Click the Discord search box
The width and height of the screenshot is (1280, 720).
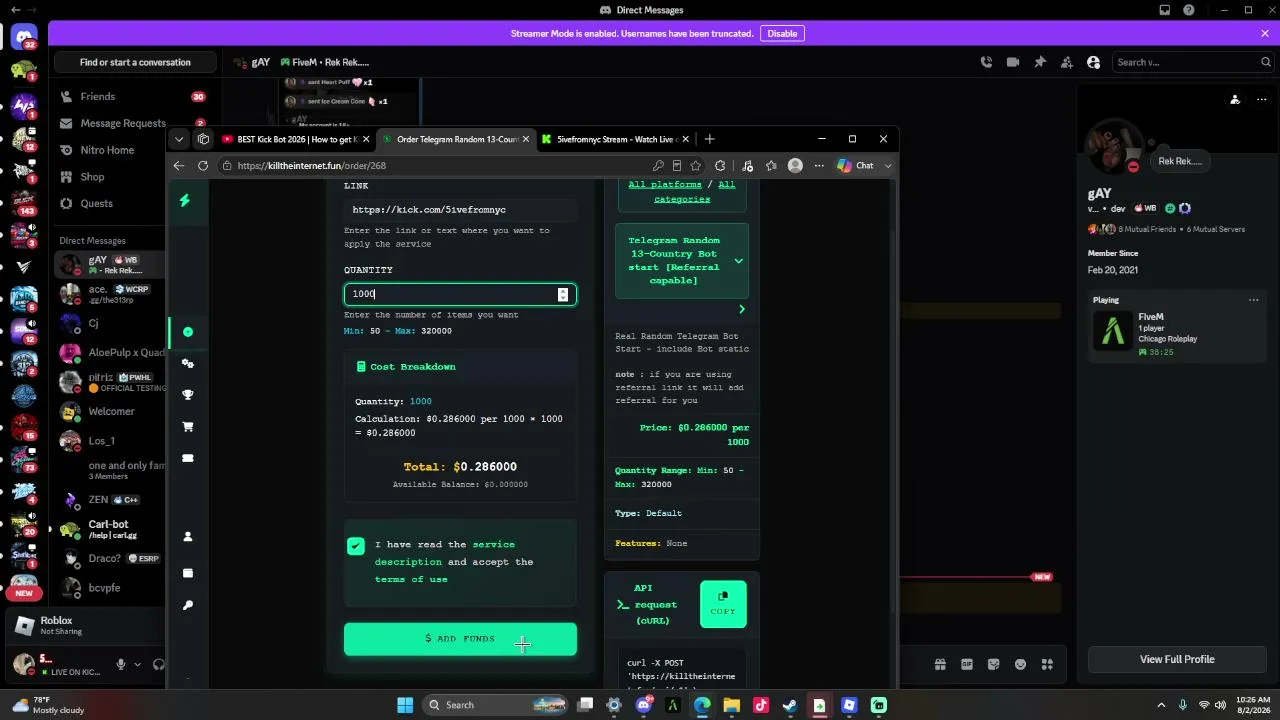(x=1193, y=62)
